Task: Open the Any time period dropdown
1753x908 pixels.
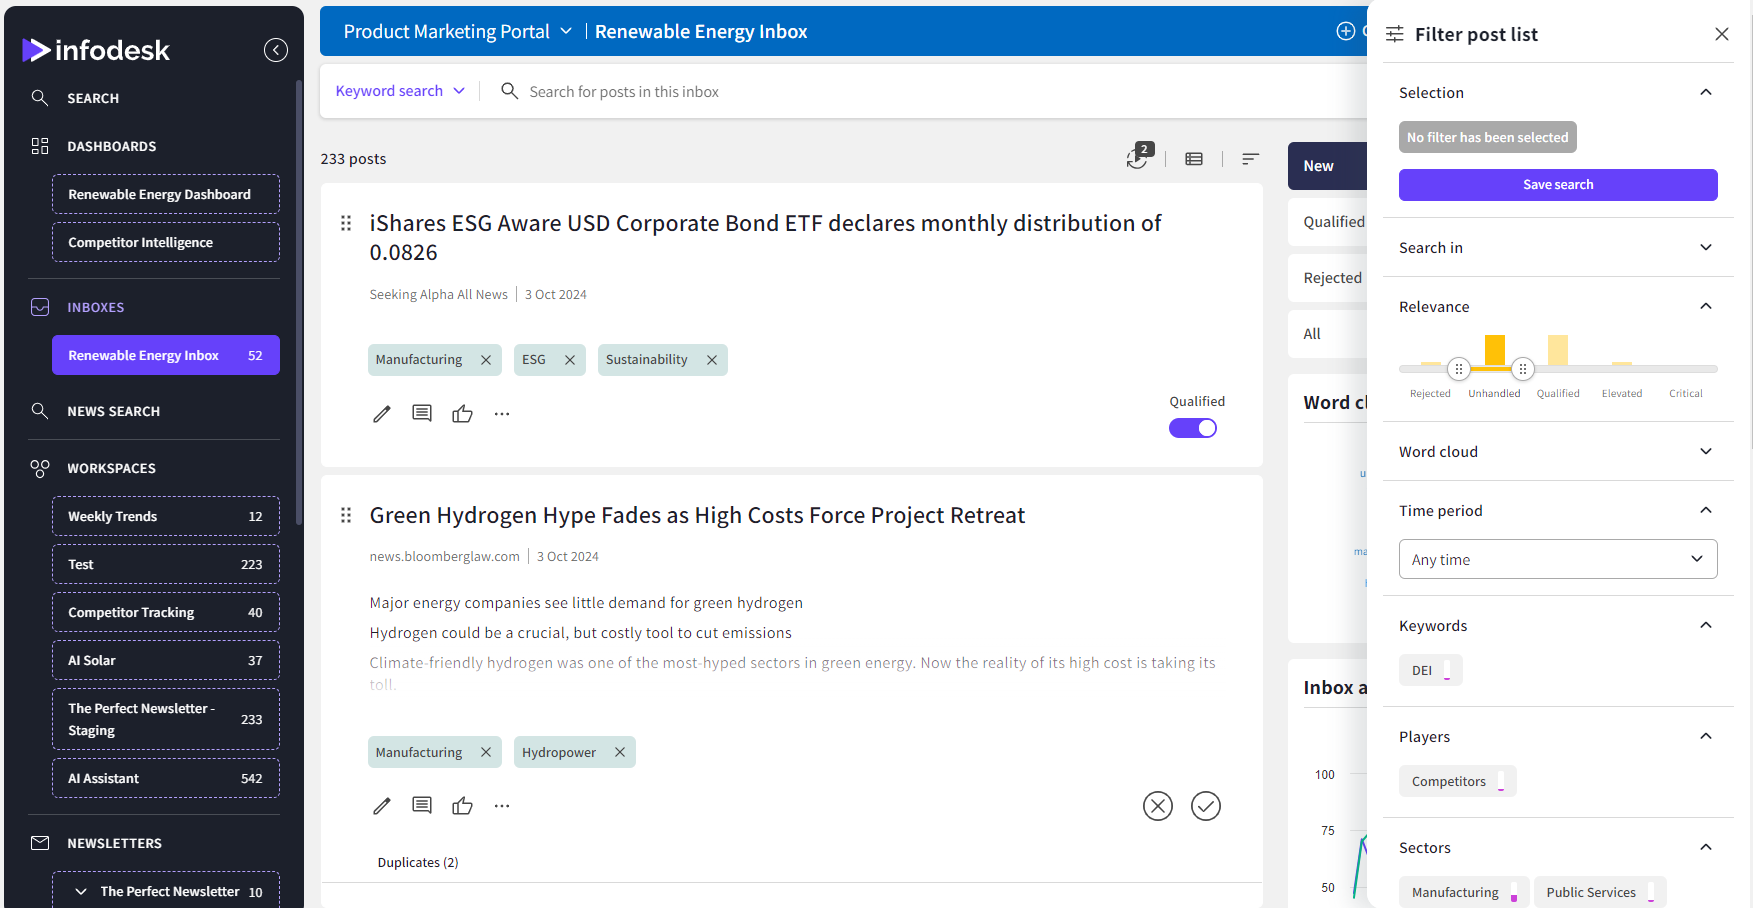Action: (x=1557, y=560)
